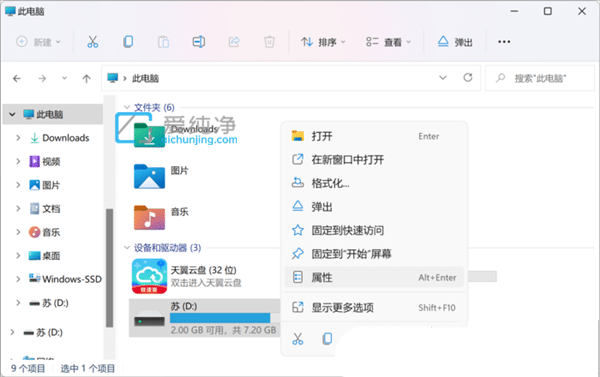The image size is (600, 377).
Task: Open the 新建 (New) dropdown
Action: pyautogui.click(x=38, y=42)
